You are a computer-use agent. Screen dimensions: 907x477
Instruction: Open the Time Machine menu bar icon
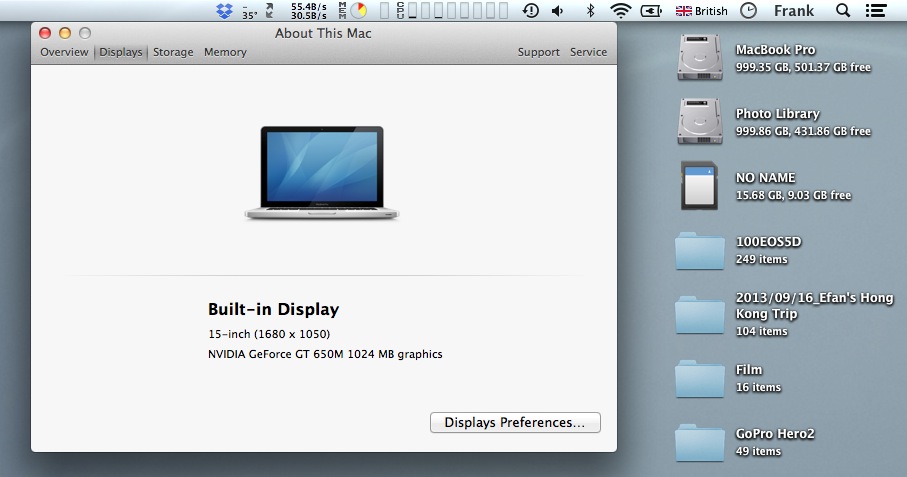point(530,10)
